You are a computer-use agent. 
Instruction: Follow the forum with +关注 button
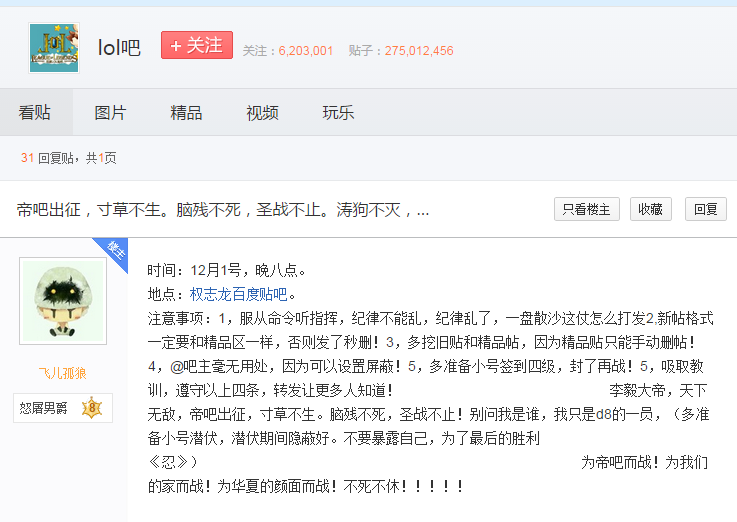click(197, 46)
